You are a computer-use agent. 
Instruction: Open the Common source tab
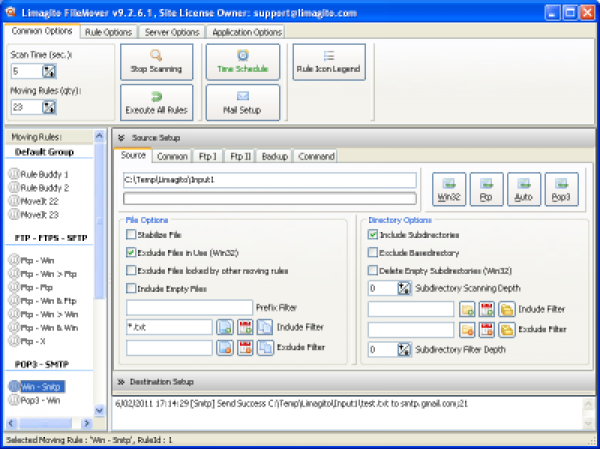[172, 156]
